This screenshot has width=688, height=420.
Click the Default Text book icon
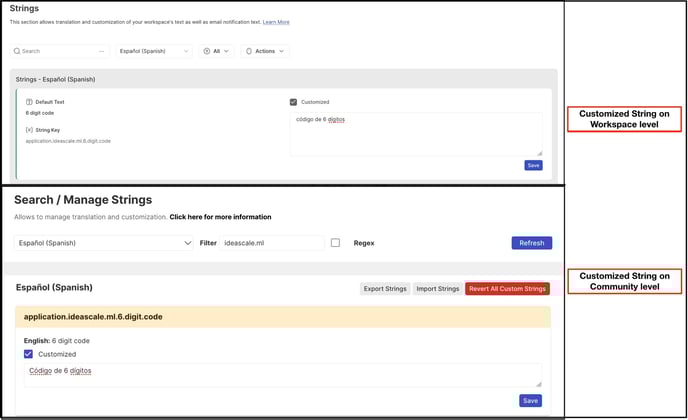tap(29, 102)
